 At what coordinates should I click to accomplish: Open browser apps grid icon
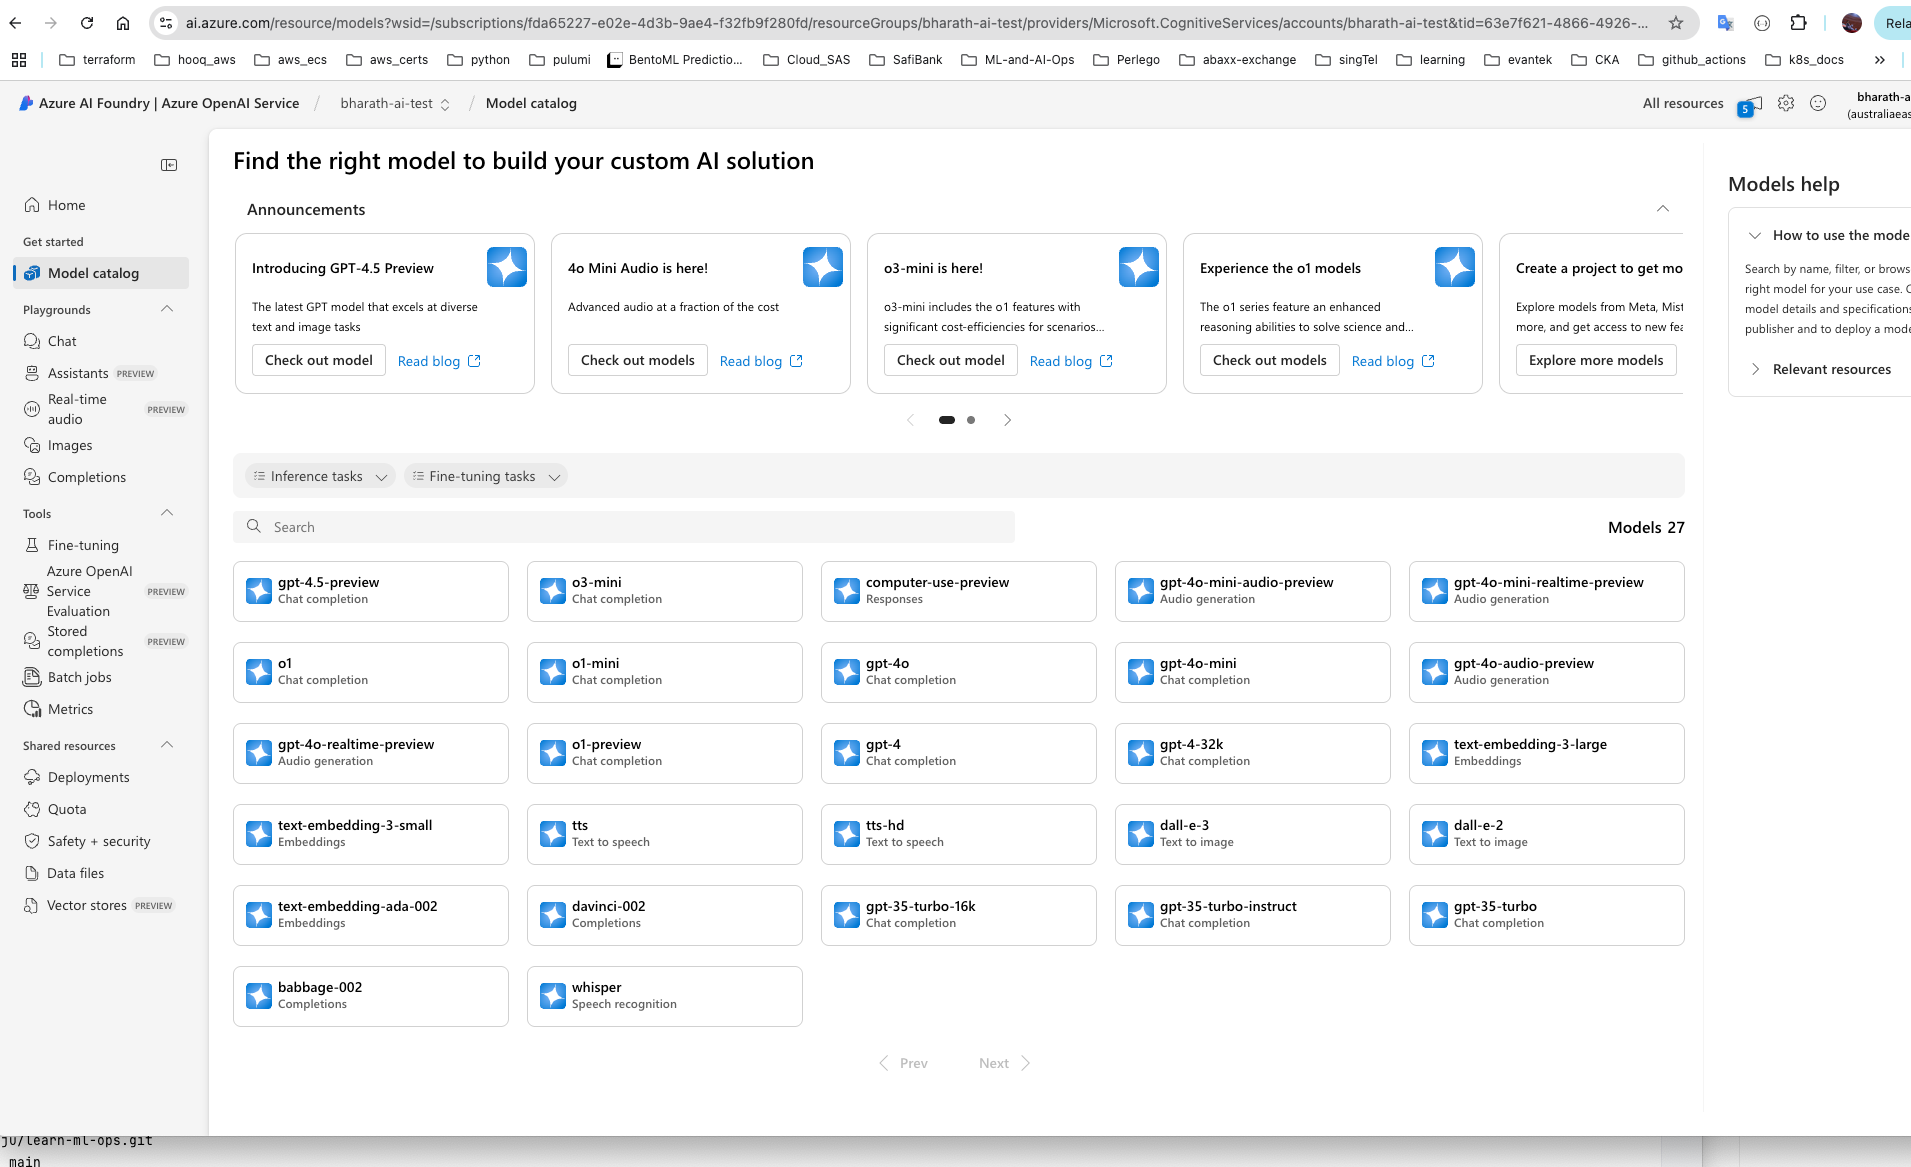[x=19, y=60]
